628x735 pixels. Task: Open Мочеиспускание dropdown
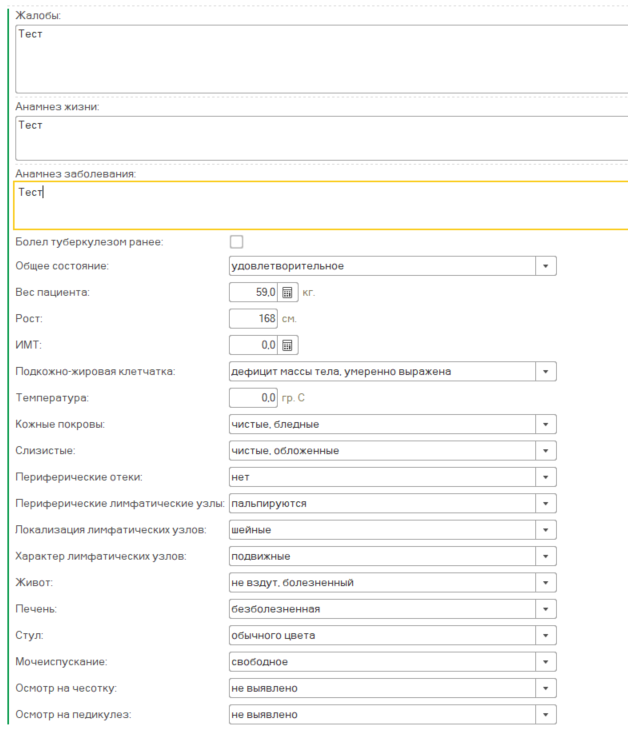[x=546, y=662]
